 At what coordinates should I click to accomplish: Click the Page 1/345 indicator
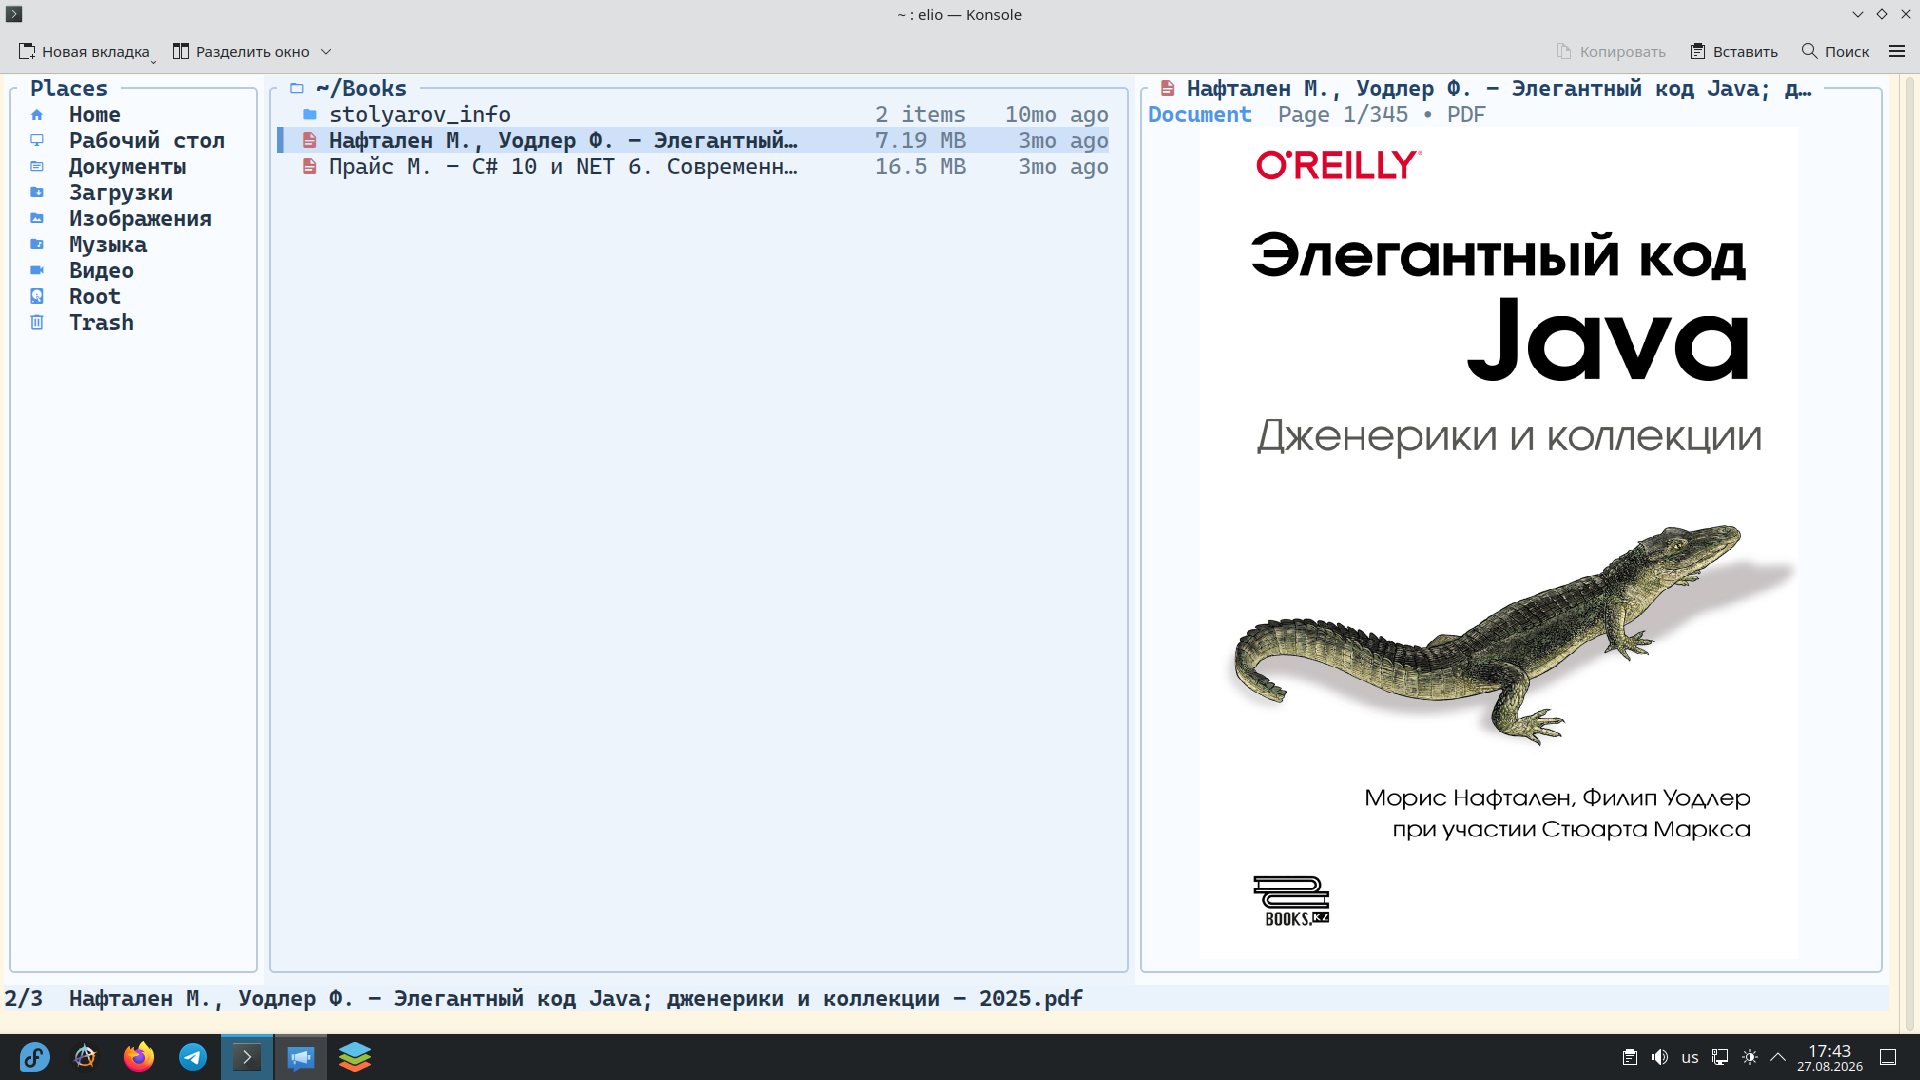point(1342,115)
